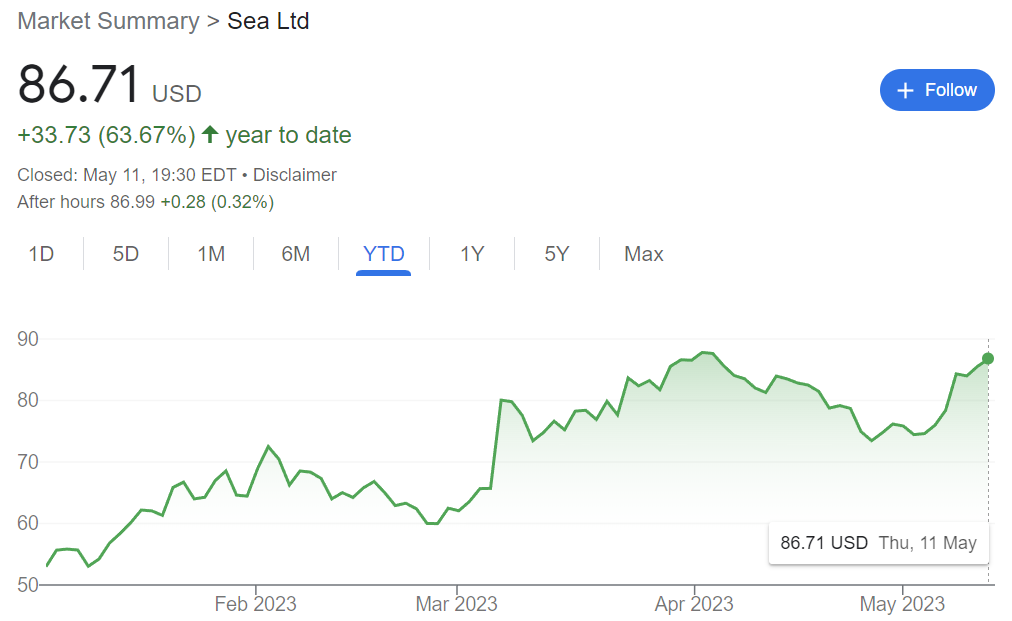Image resolution: width=1012 pixels, height=621 pixels.
Task: Show the Max time range
Action: (x=643, y=254)
